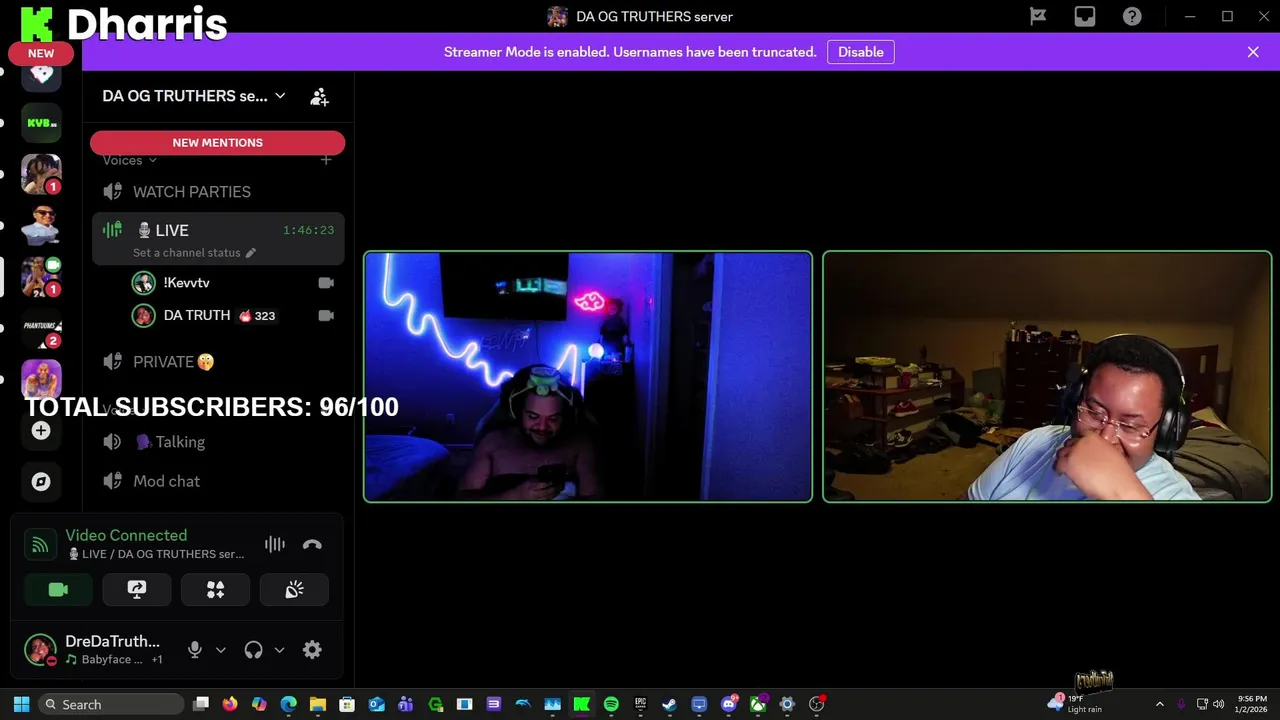Screen dimensions: 1280x720
Task: Open microphone input options arrow
Action: [x=221, y=650]
